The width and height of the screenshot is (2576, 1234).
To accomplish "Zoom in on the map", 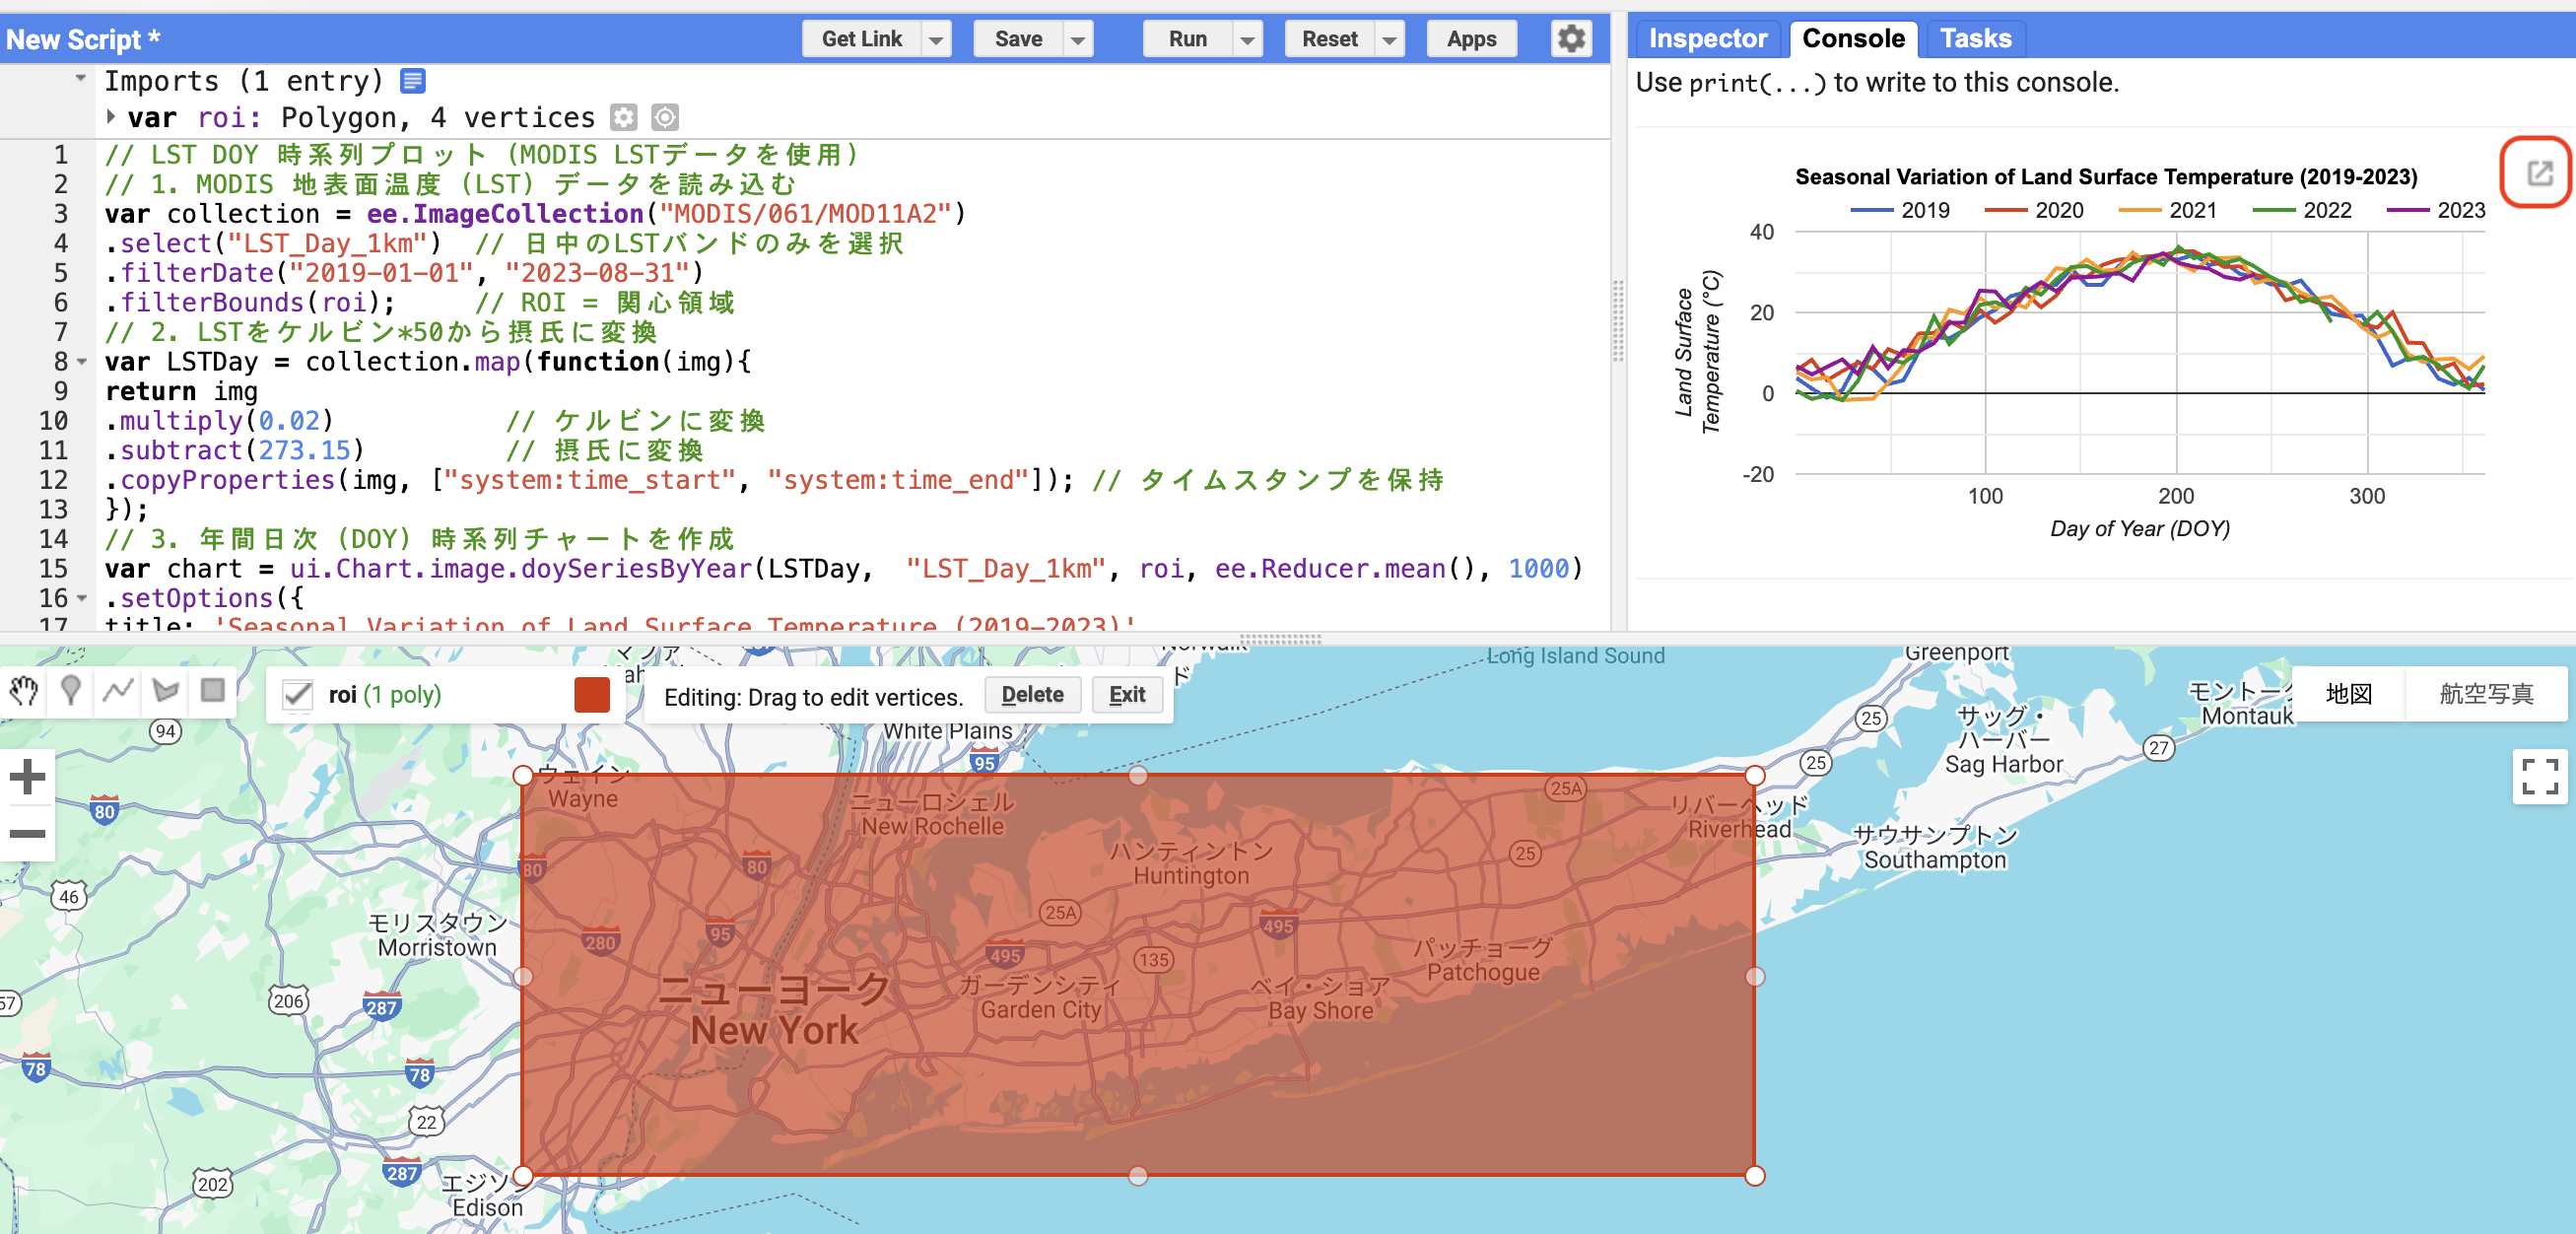I will click(x=28, y=776).
